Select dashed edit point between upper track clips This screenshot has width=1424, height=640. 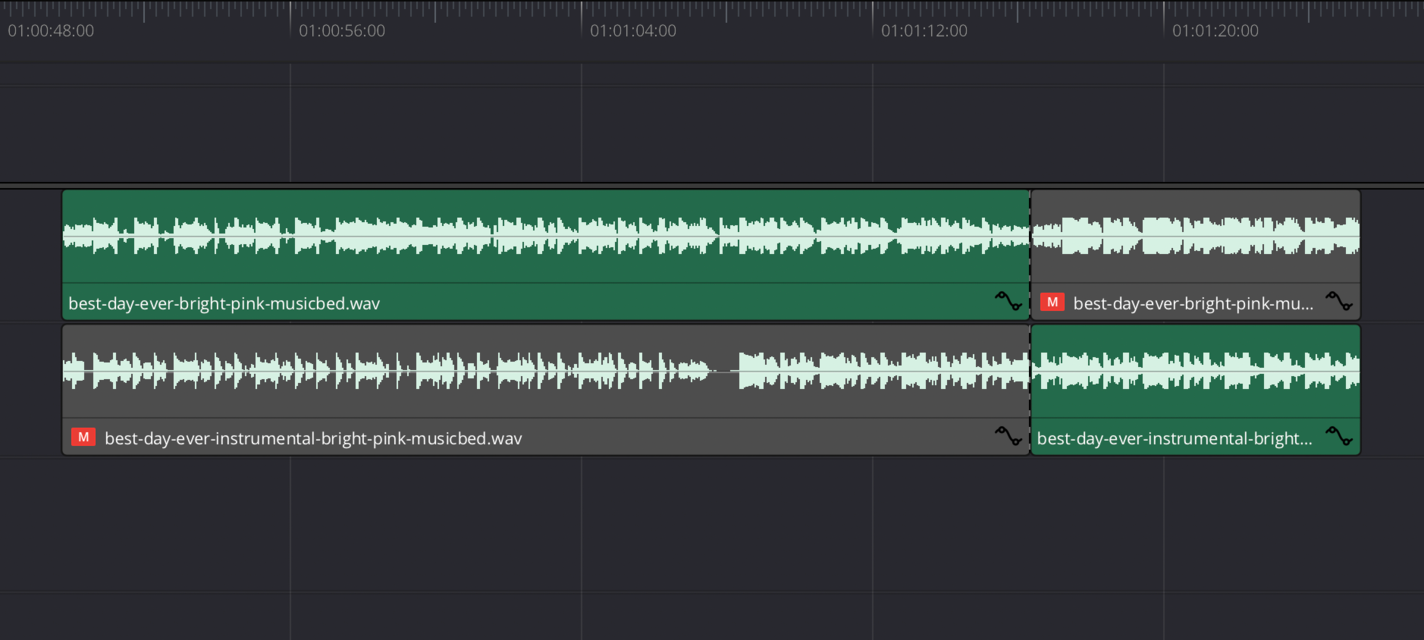click(1030, 255)
